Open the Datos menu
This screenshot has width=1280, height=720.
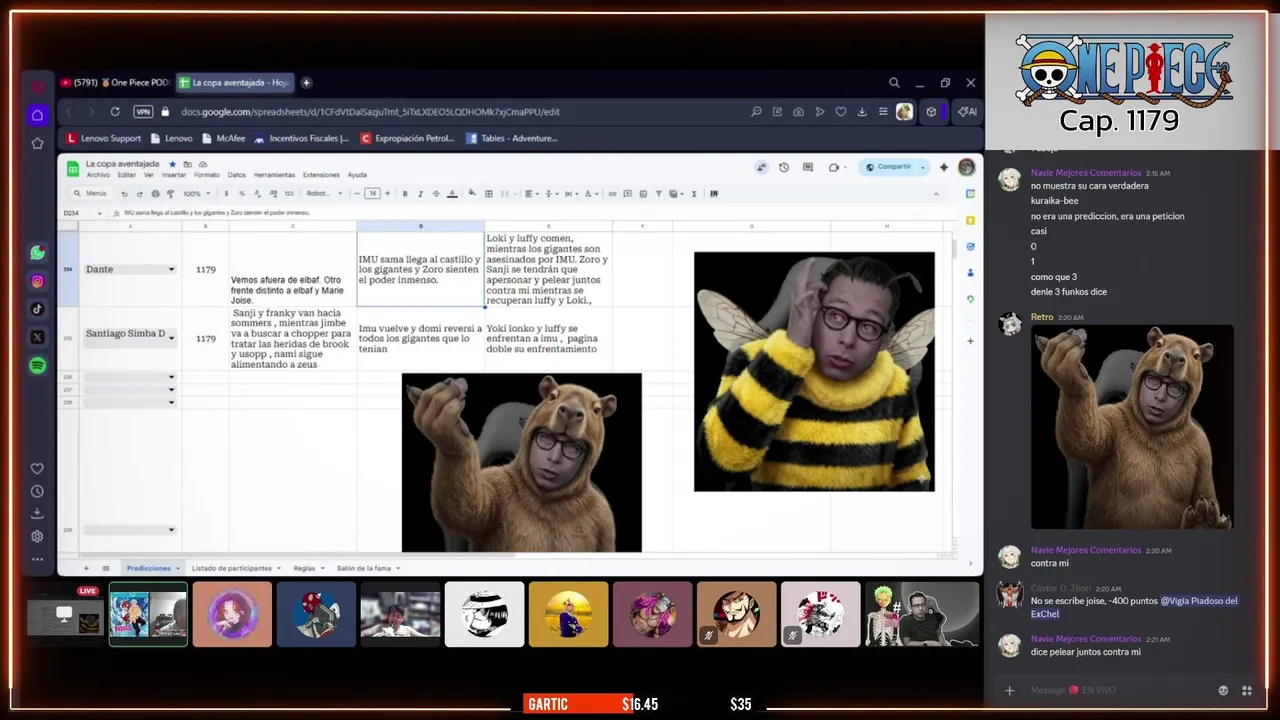pyautogui.click(x=236, y=175)
